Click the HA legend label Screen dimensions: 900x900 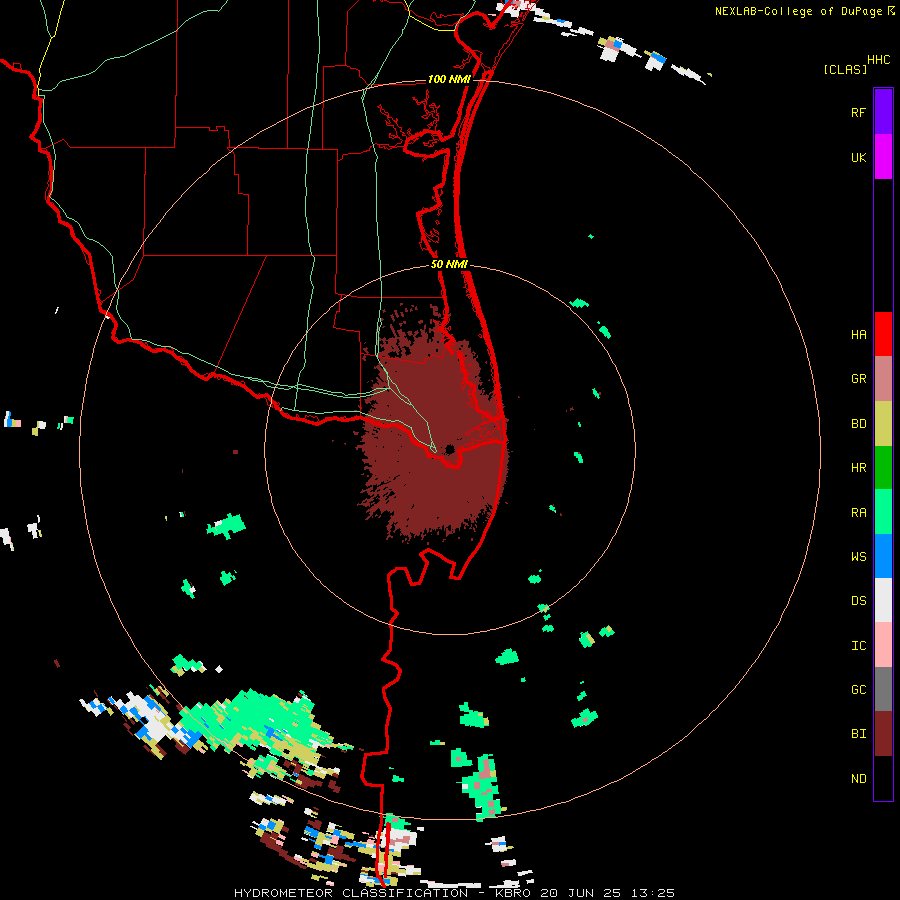pos(858,335)
